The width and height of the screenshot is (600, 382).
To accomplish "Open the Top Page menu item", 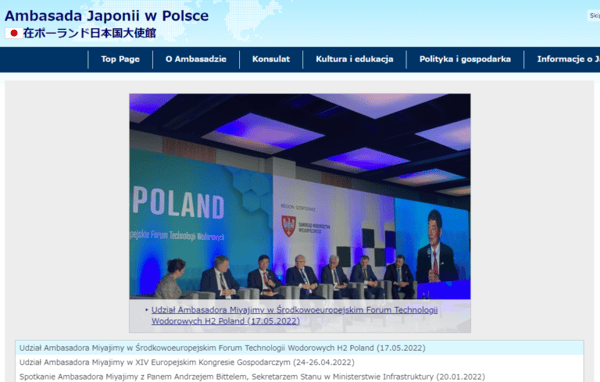I will point(120,59).
